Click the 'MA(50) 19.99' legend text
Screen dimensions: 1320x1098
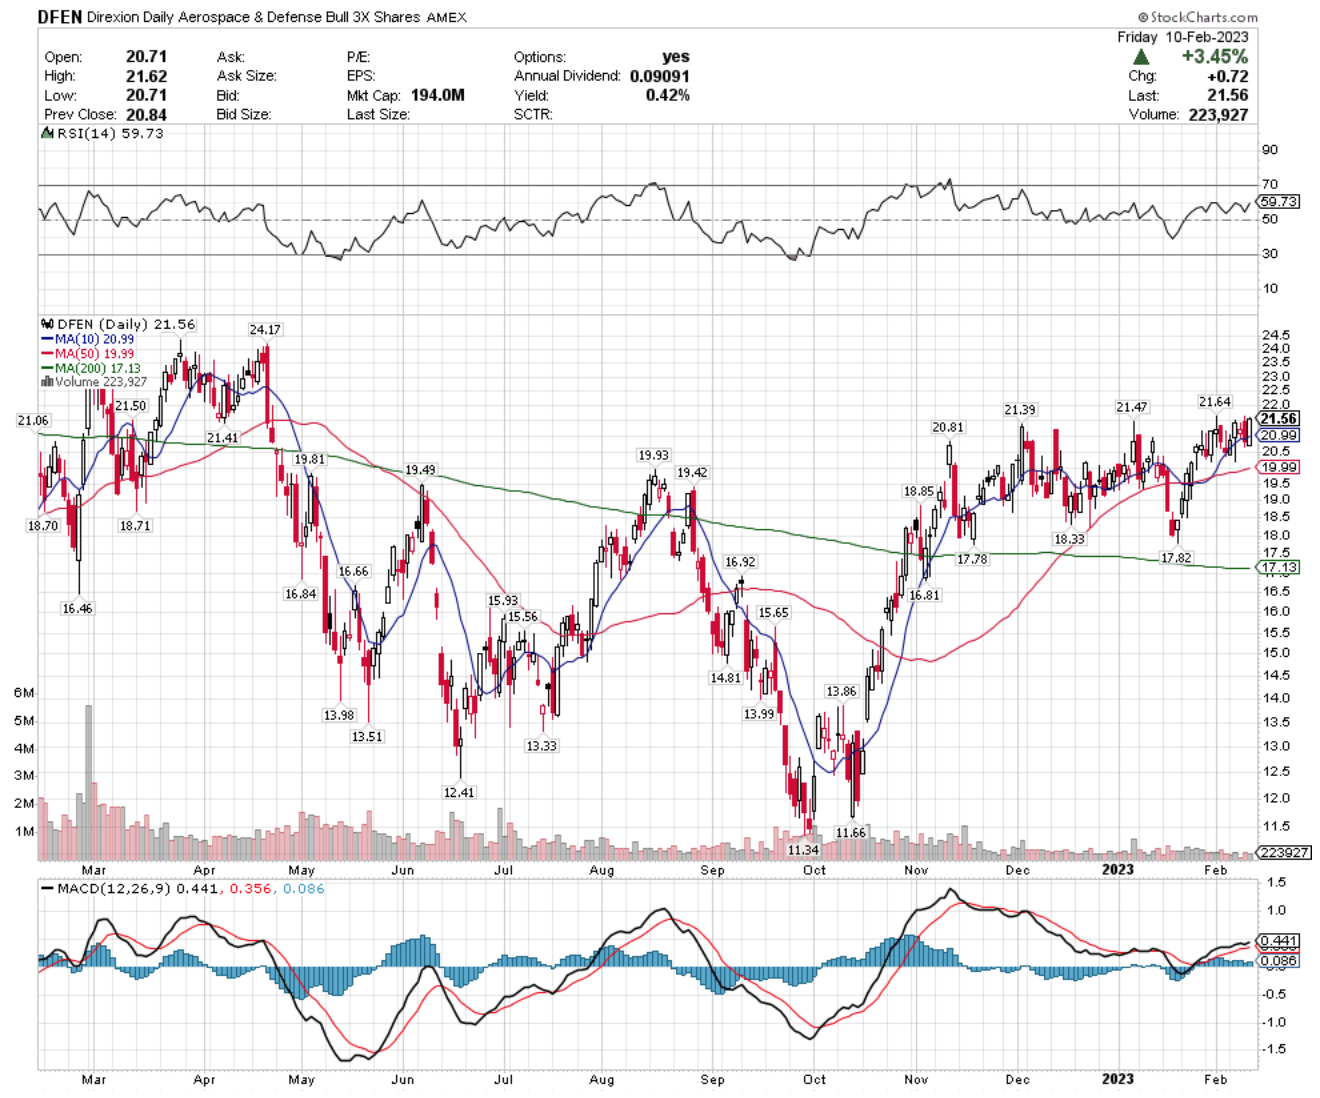[x=94, y=353]
